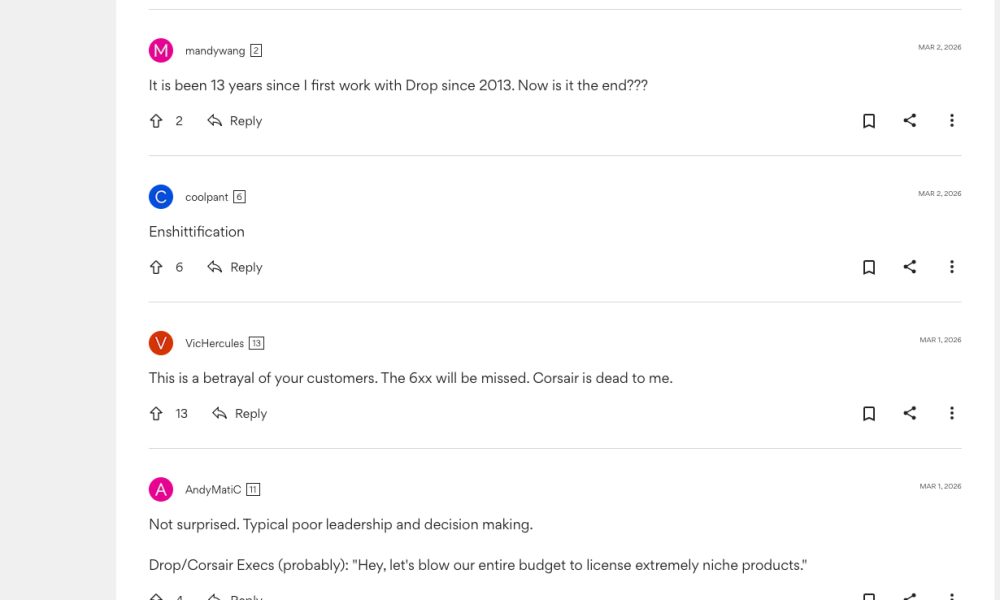
Task: Open more options on mandywang's comment
Action: pos(951,121)
